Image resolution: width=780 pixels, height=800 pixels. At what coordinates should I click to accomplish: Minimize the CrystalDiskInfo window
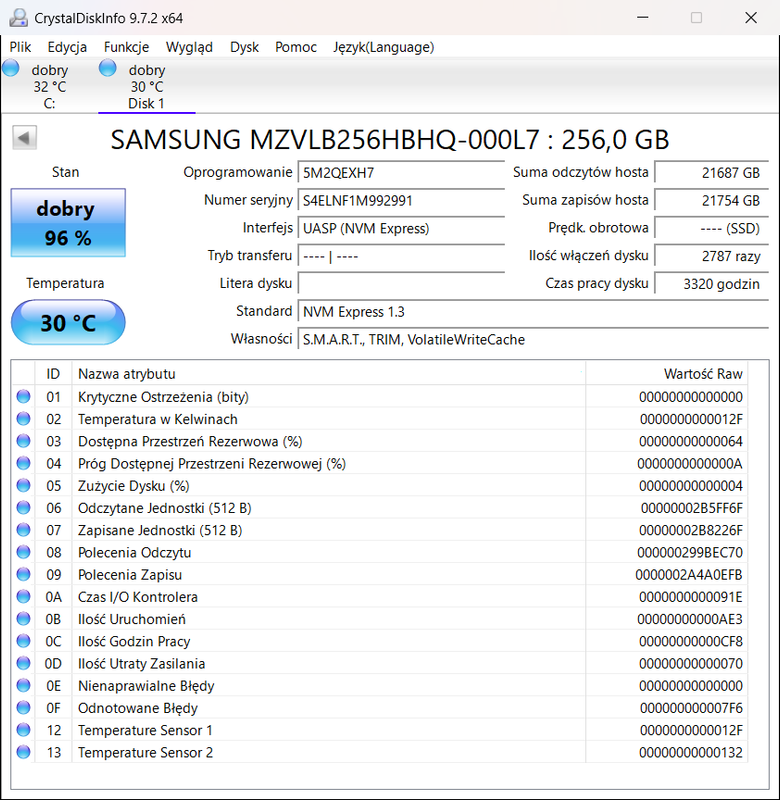click(643, 18)
